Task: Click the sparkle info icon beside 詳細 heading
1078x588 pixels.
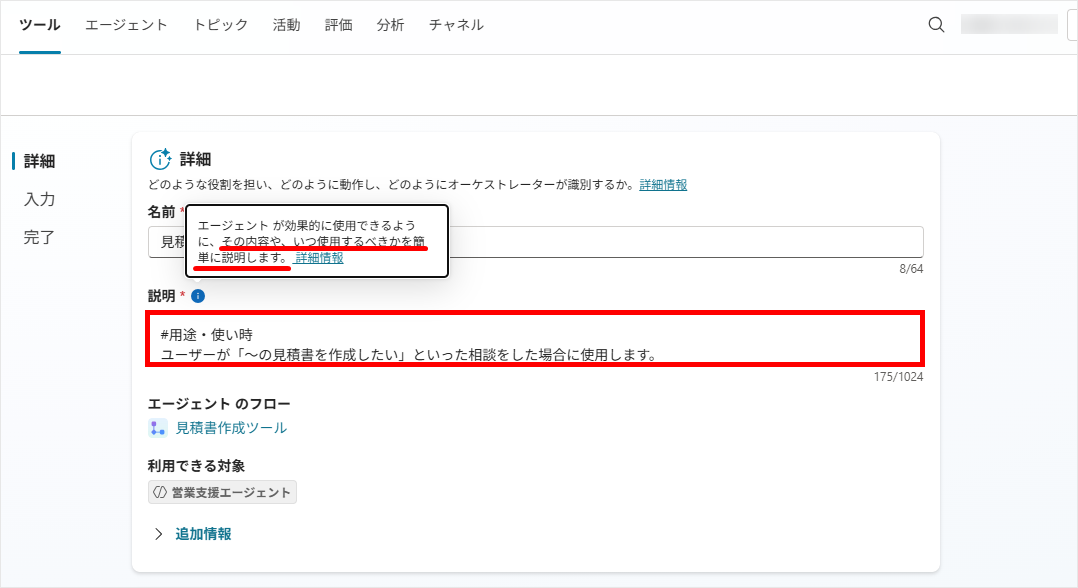Action: [160, 159]
